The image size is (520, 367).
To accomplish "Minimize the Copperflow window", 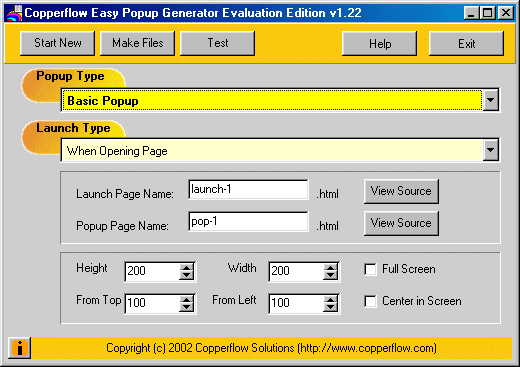I will [x=471, y=13].
